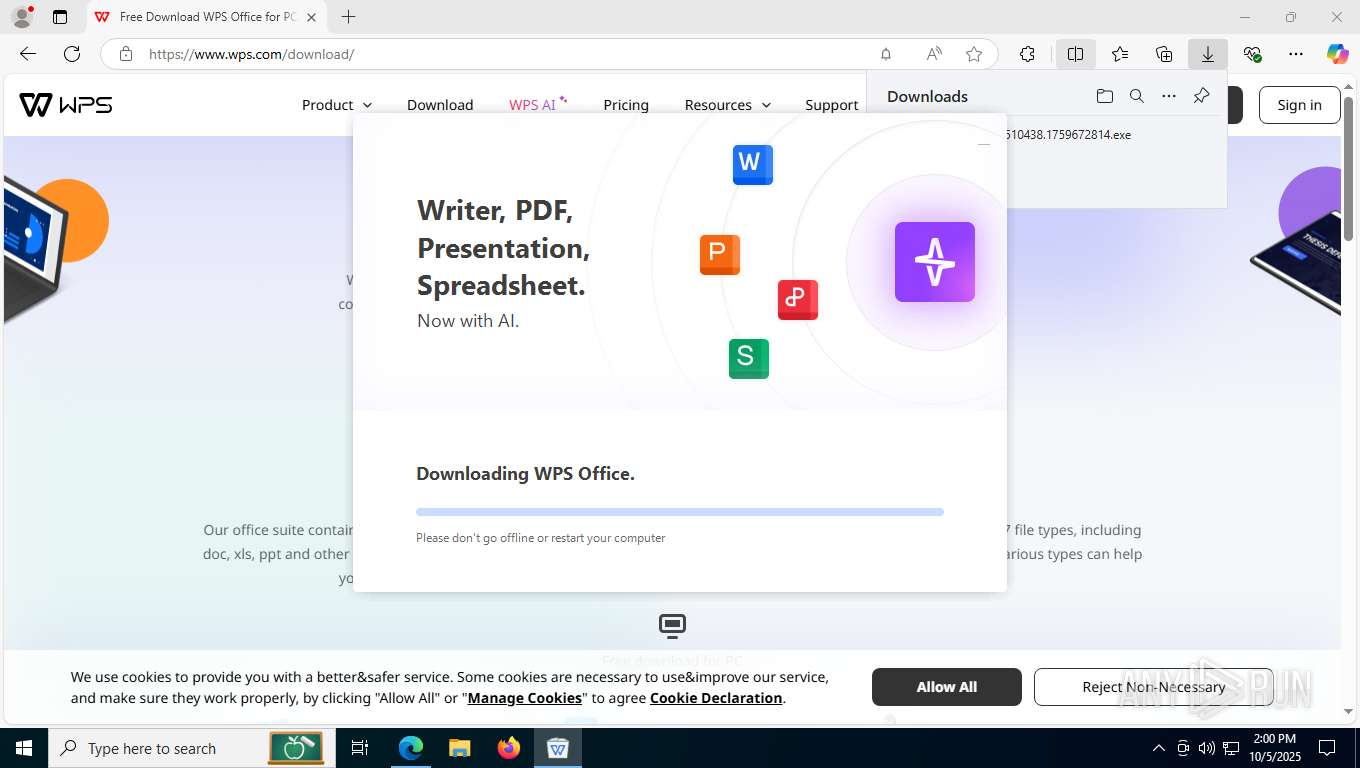Search downloads in the Downloads panel

click(1137, 96)
